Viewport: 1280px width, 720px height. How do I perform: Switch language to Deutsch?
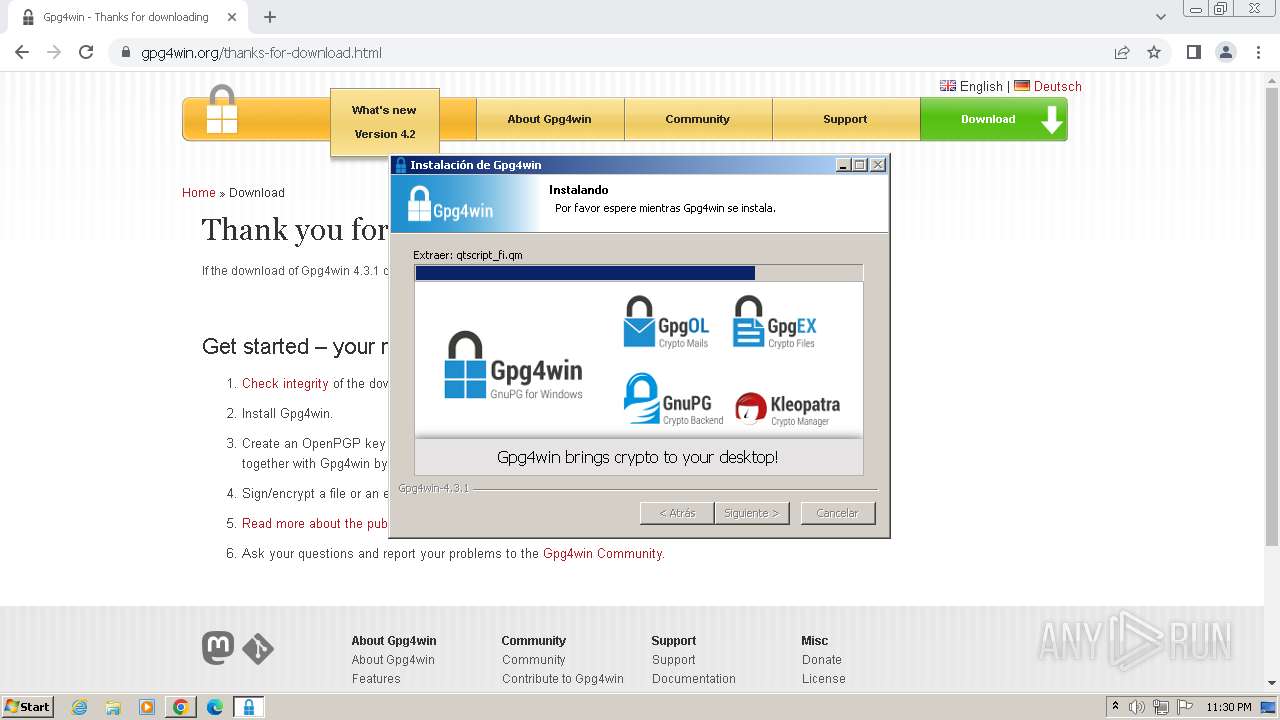pyautogui.click(x=1048, y=87)
